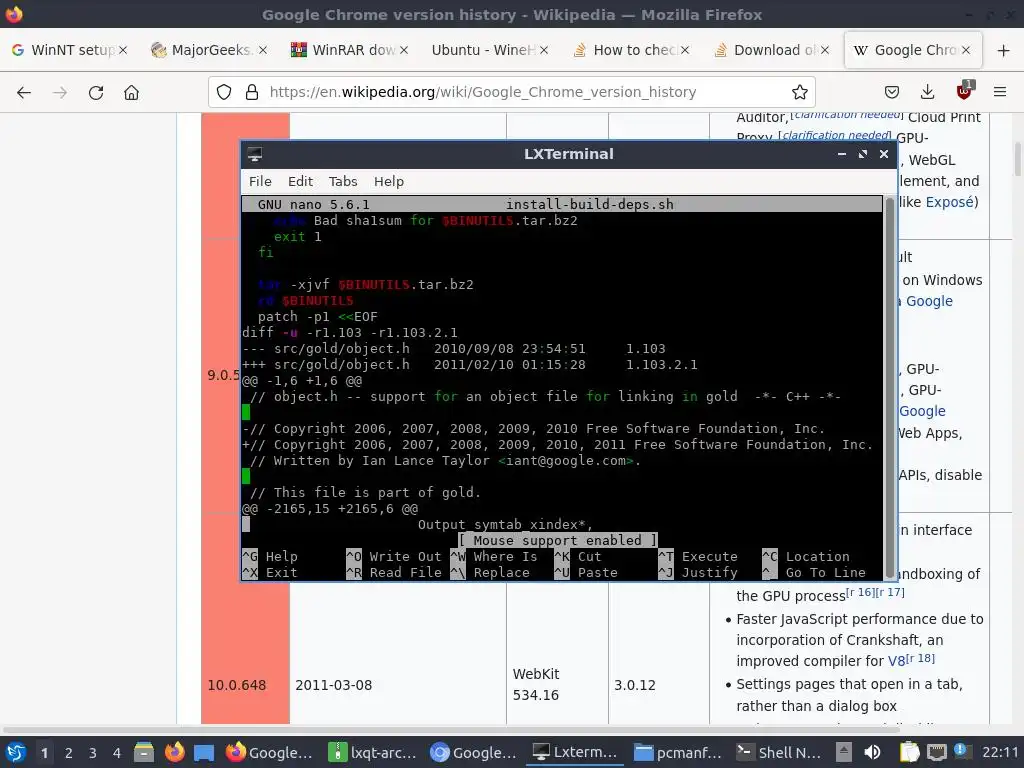Switch to virtual desktop 3

pyautogui.click(x=93, y=753)
